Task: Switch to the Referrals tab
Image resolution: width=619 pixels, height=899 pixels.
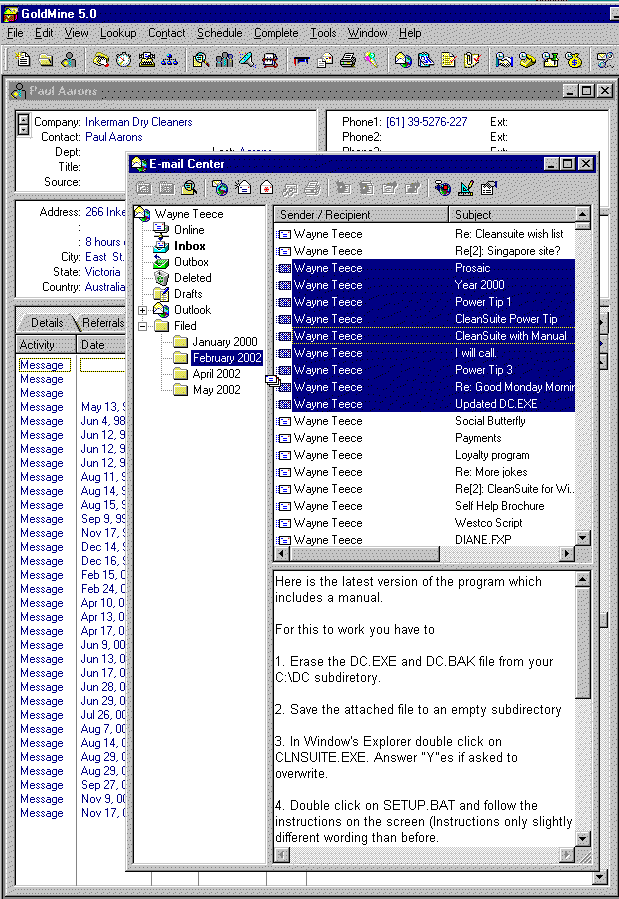Action: pyautogui.click(x=102, y=323)
